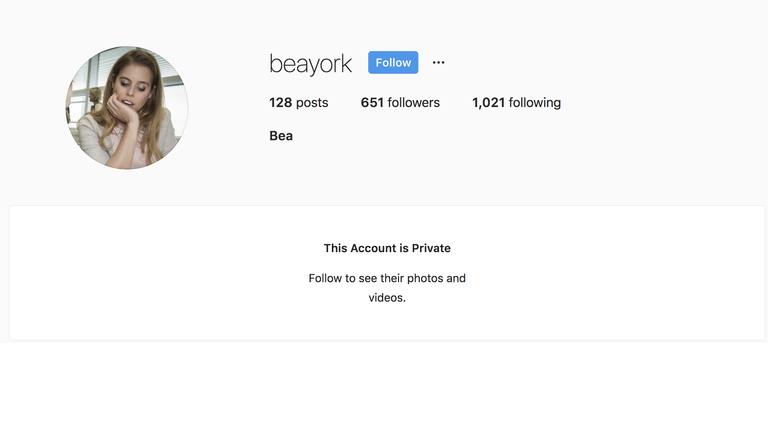Image resolution: width=768 pixels, height=432 pixels.
Task: Click the 'This Account is Private' heading
Action: click(387, 248)
